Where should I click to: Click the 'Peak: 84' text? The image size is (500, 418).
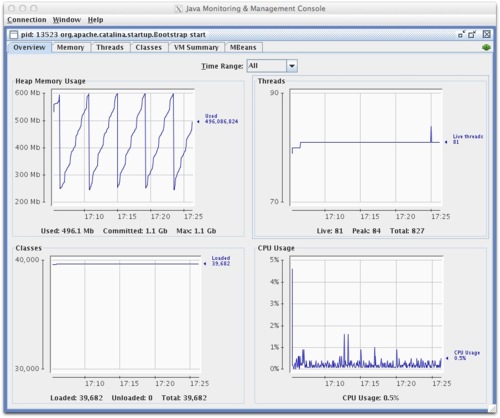pyautogui.click(x=366, y=231)
